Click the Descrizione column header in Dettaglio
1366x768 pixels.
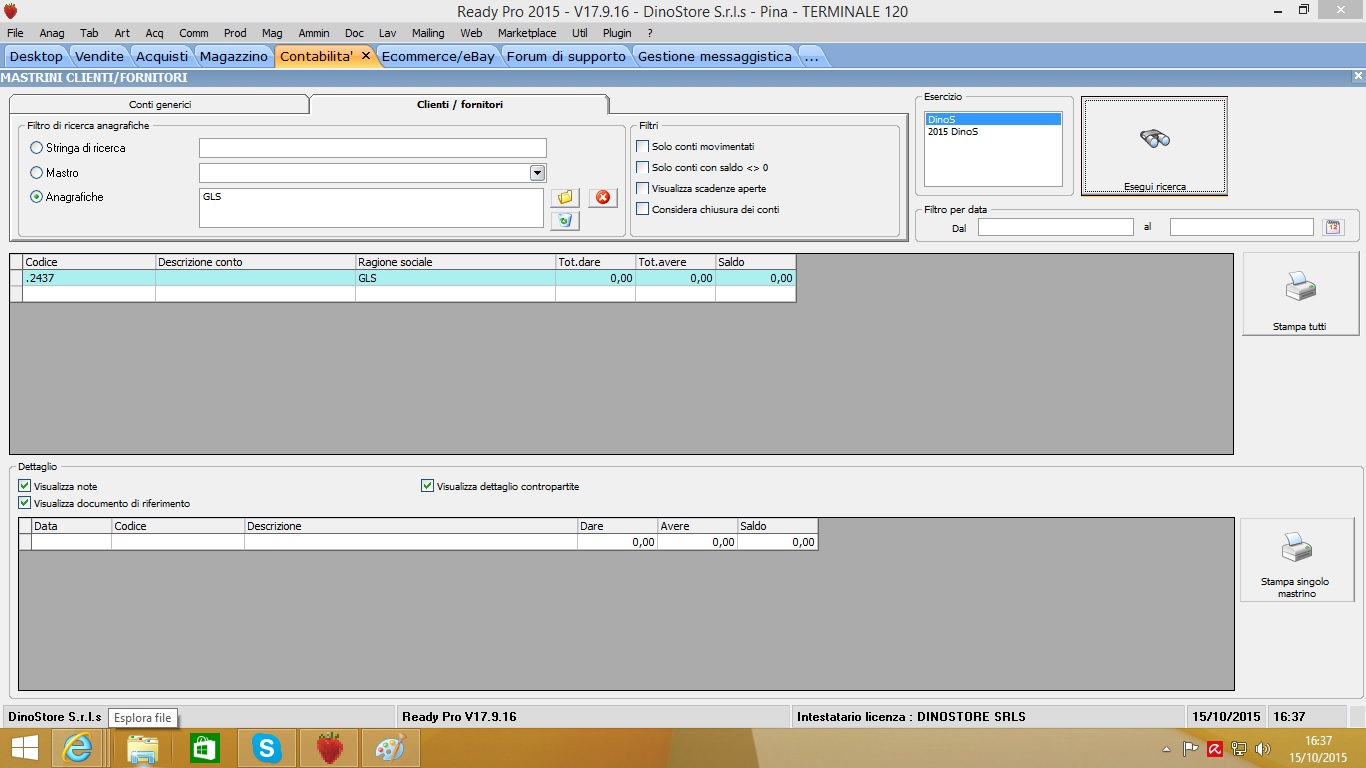pos(410,526)
